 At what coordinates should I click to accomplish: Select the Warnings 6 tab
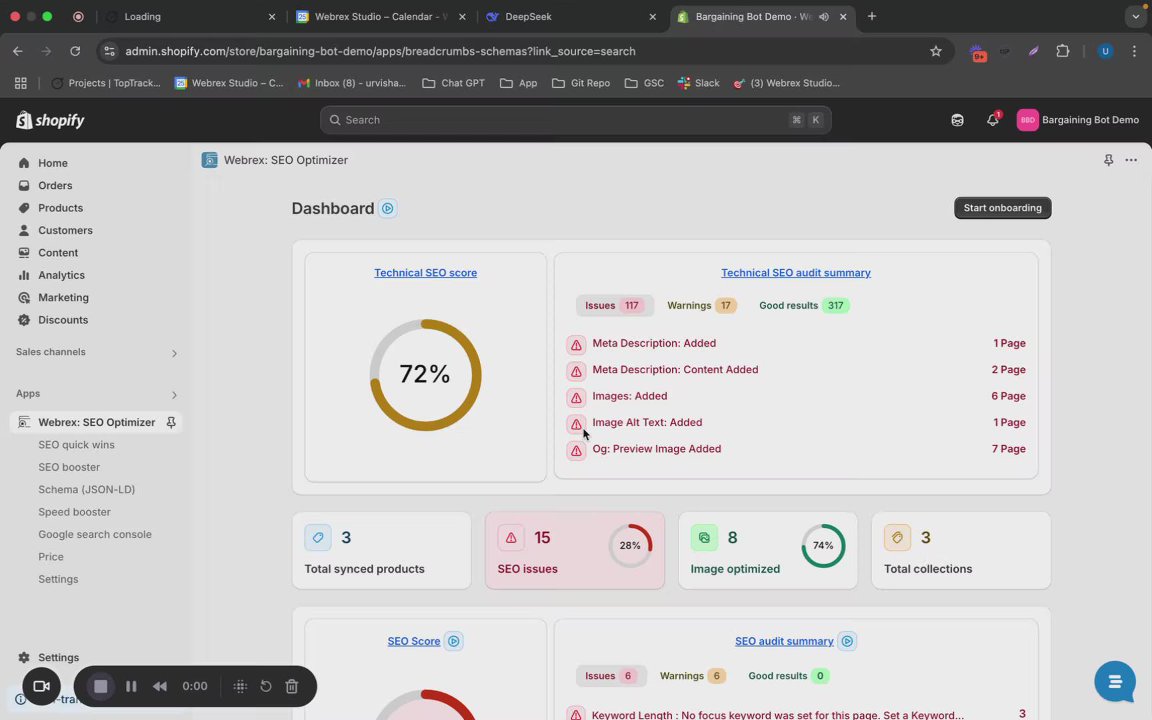pyautogui.click(x=692, y=676)
